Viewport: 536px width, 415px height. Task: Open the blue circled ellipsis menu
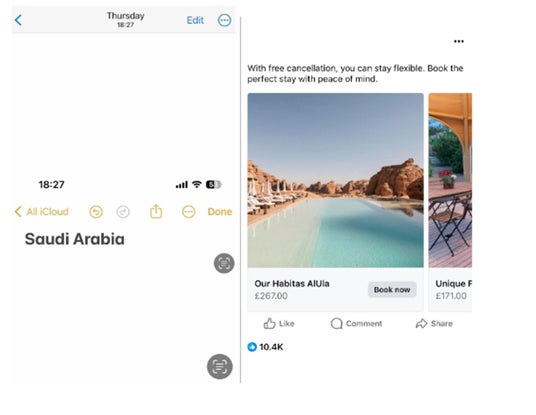pyautogui.click(x=224, y=20)
